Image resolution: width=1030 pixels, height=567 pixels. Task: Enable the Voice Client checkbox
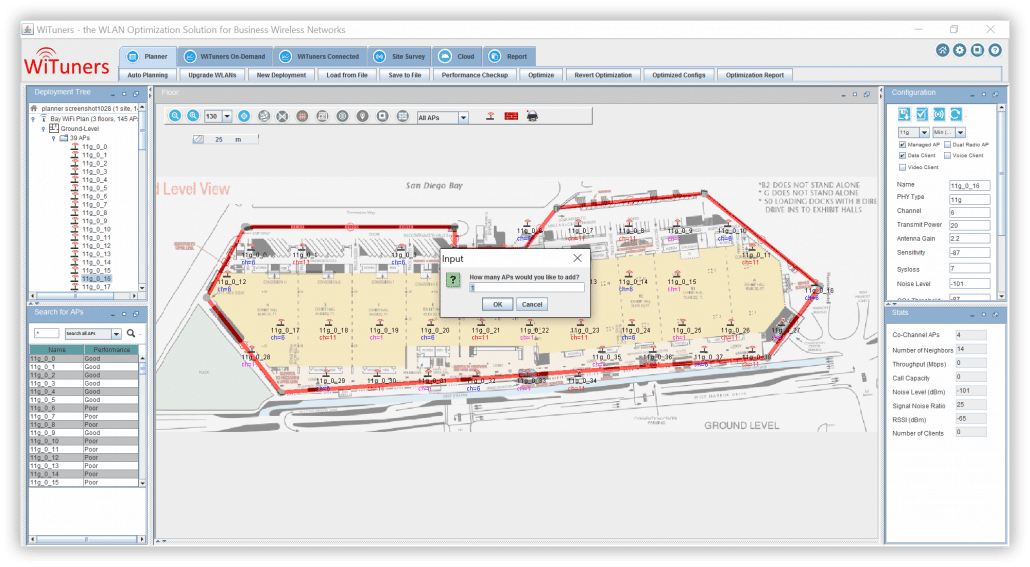[947, 156]
